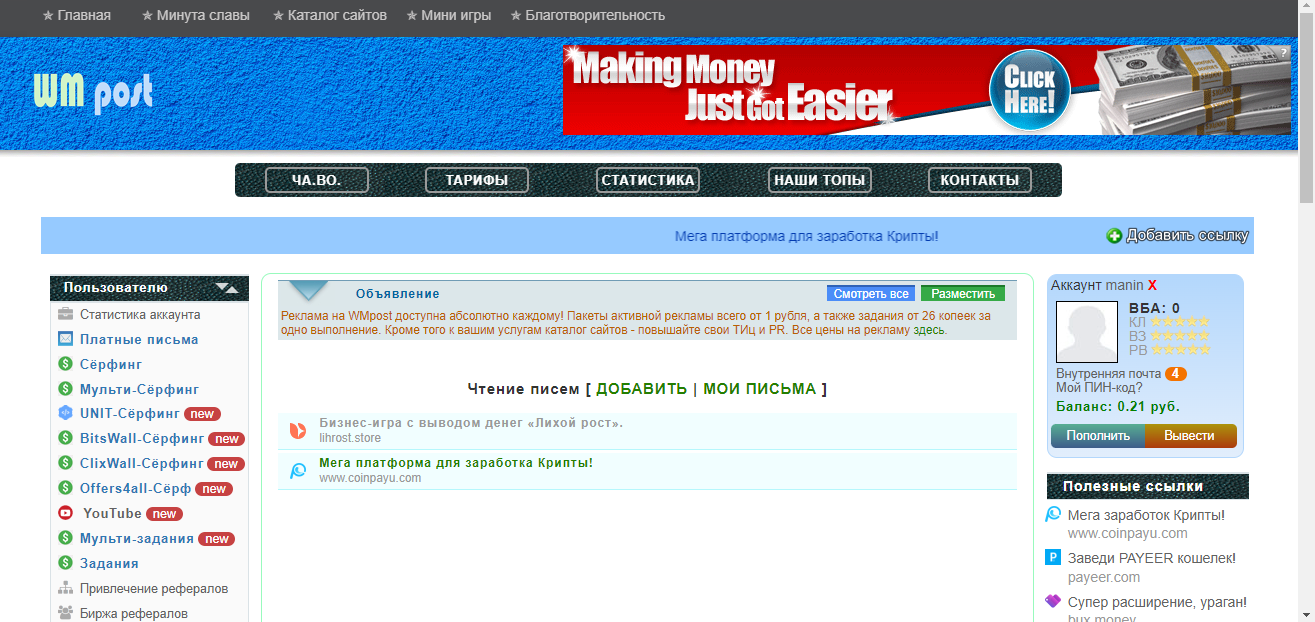Go to the КОНТАКТЫ page
The image size is (1315, 622).
(980, 180)
